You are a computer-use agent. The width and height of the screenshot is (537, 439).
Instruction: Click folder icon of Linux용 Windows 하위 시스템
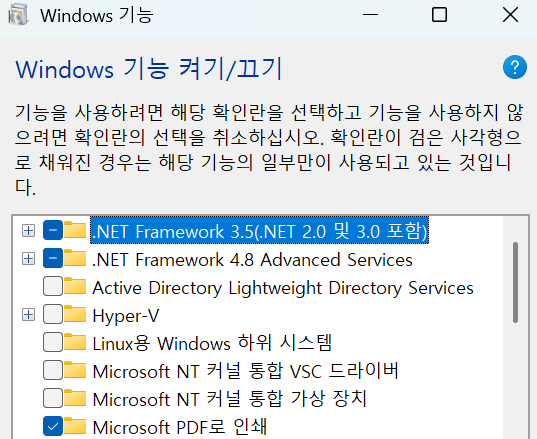[75, 342]
